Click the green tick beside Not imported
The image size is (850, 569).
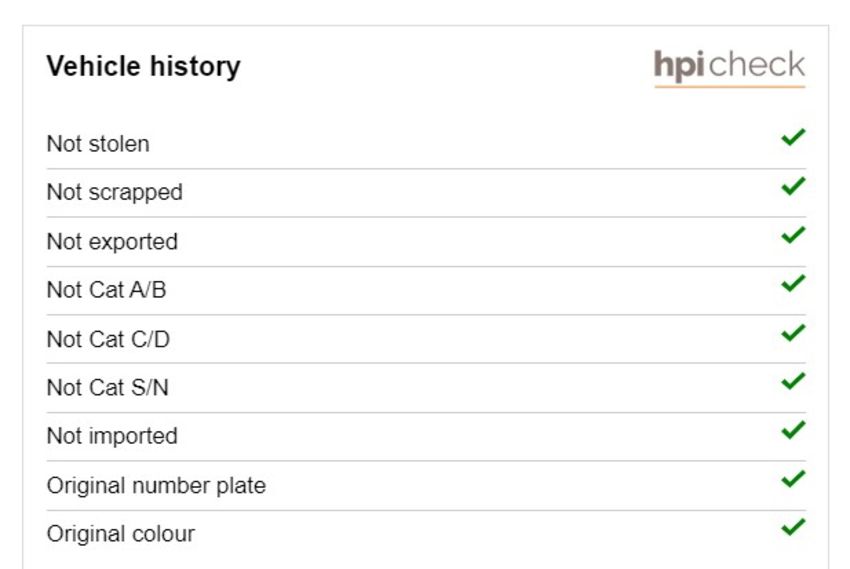coord(793,430)
